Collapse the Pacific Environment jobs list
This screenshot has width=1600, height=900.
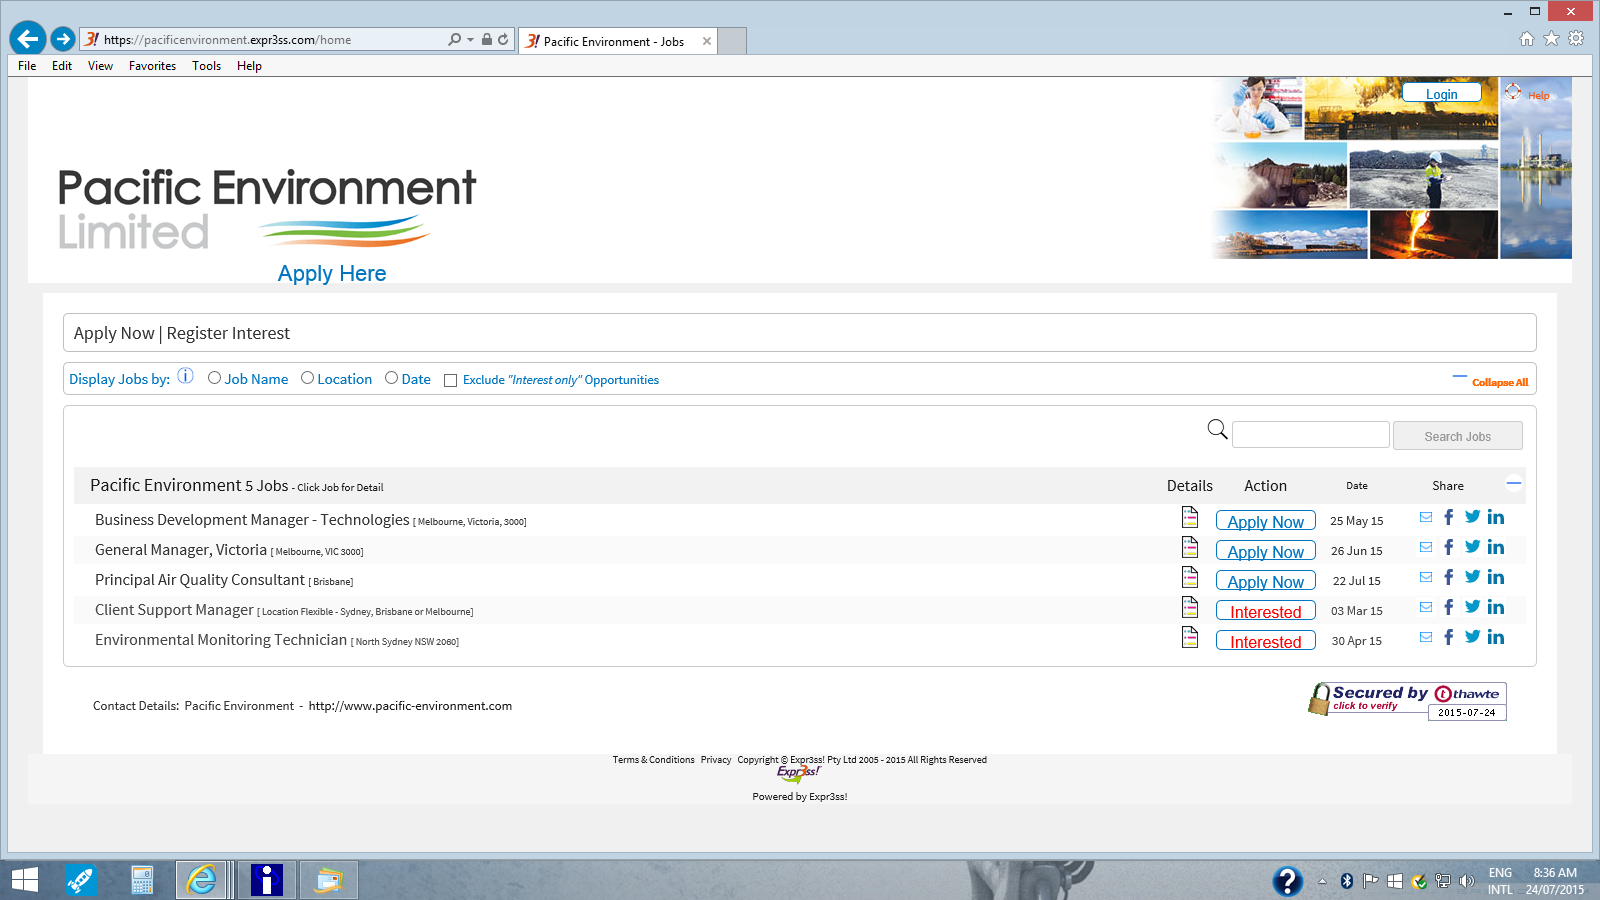[1514, 483]
